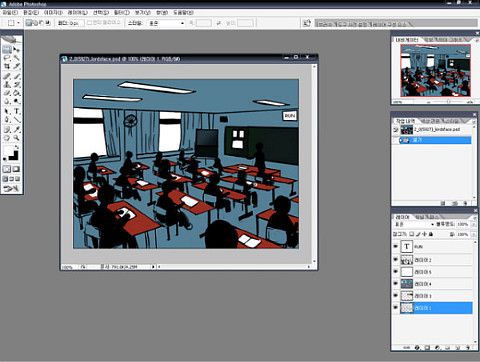The image size is (480, 362).
Task: Click the Navigator zoom slider
Action: pos(448,101)
